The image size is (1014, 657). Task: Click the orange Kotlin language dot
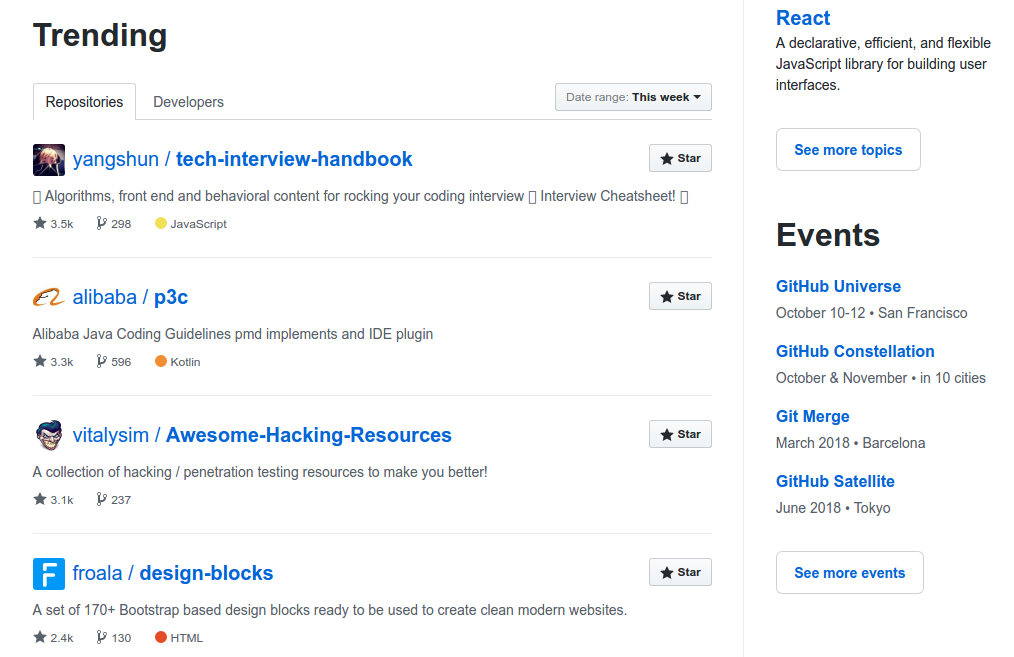click(161, 361)
